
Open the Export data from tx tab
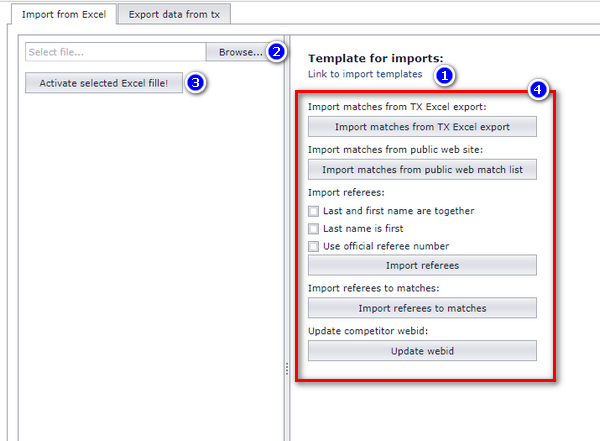(174, 15)
